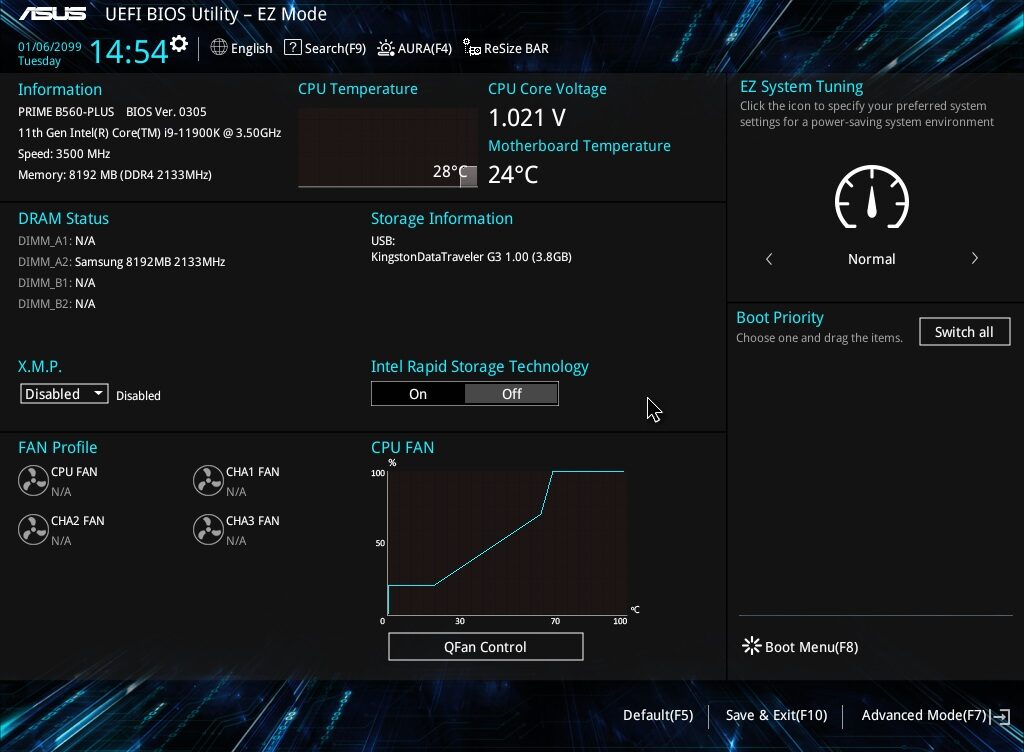Click the CPU Temperature graph
Image resolution: width=1024 pixels, height=752 pixels.
click(388, 148)
